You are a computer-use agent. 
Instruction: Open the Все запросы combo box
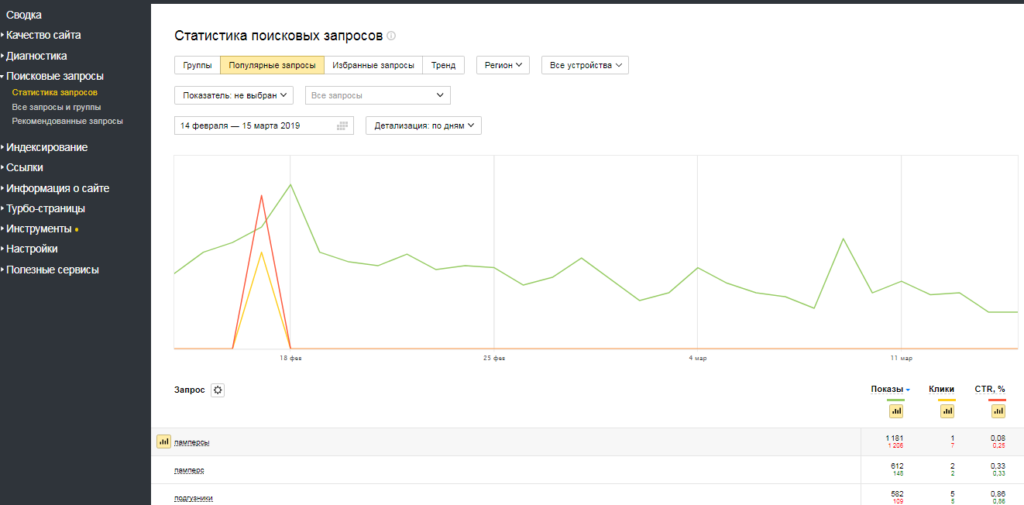(x=378, y=95)
